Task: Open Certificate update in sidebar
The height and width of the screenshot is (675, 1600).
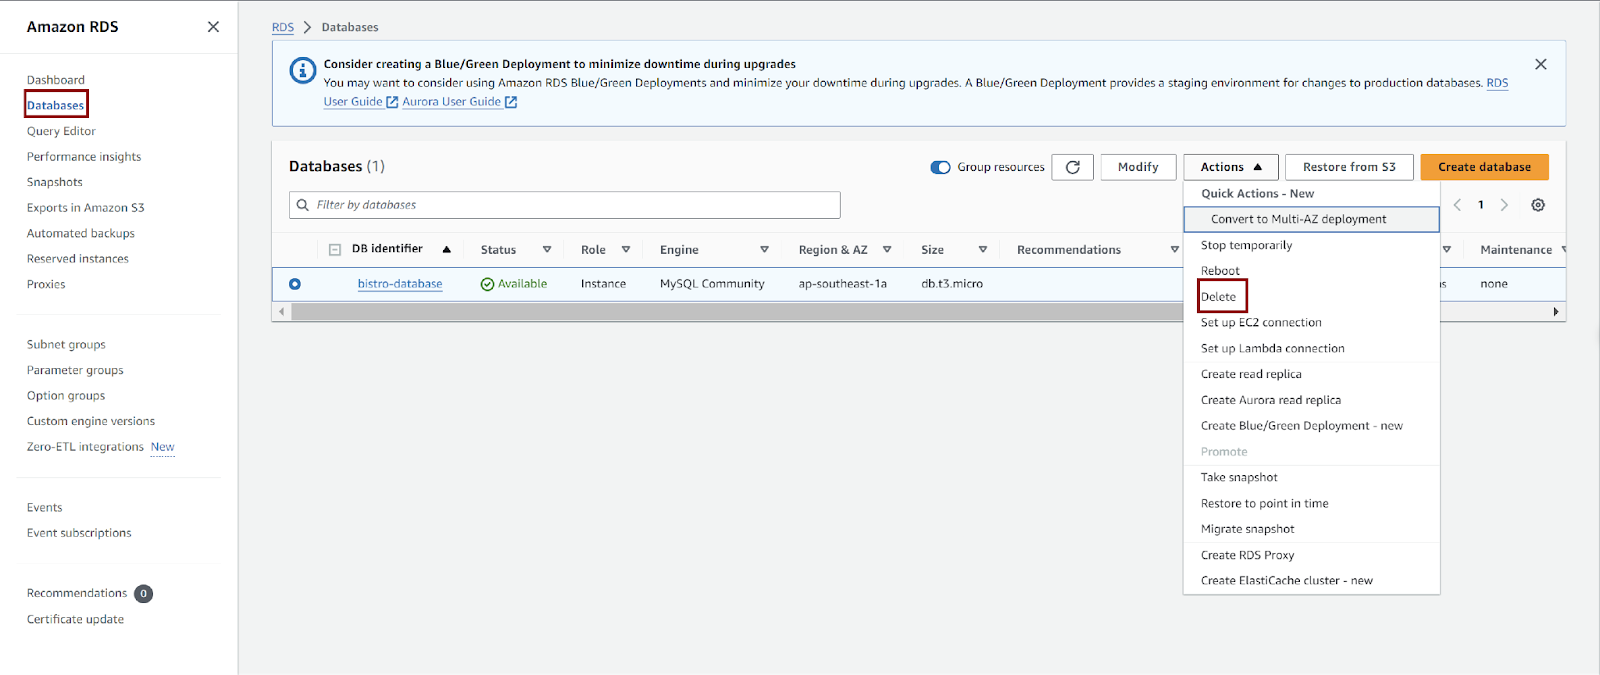Action: [75, 620]
